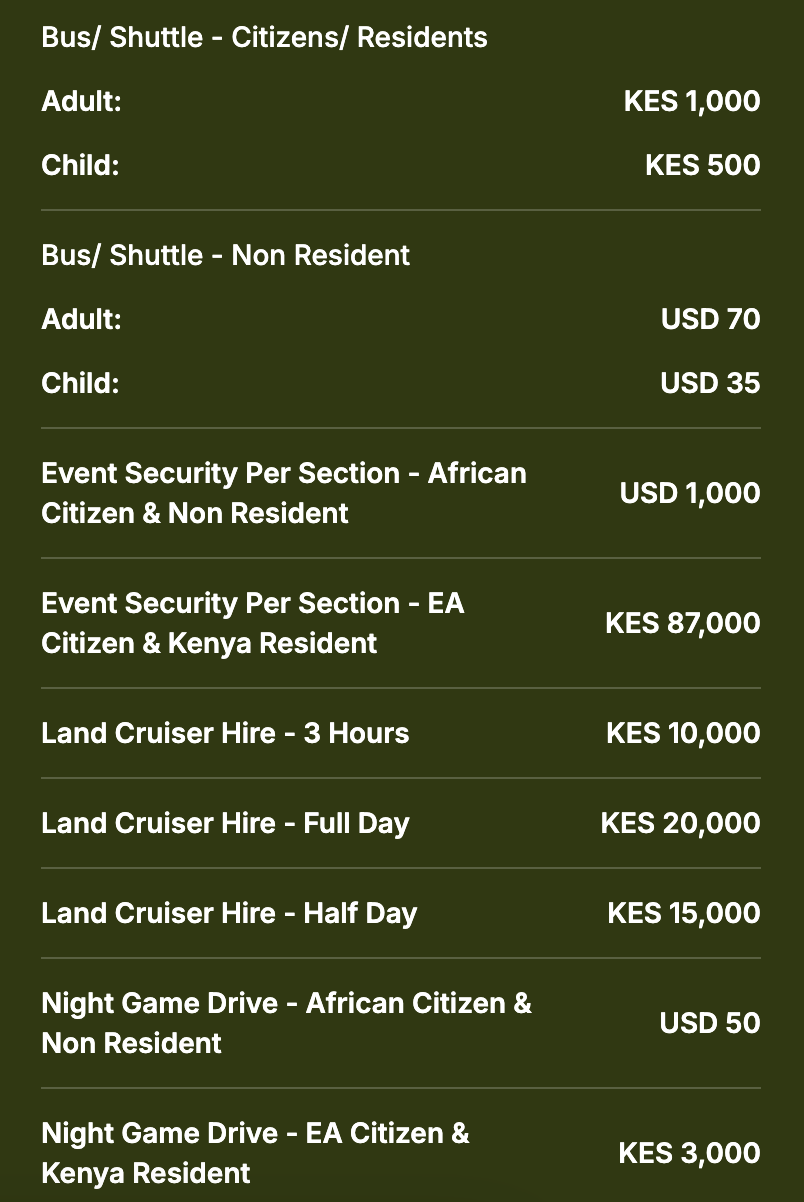This screenshot has height=1202, width=804.
Task: Select the USD 50 night drive price
Action: pyautogui.click(x=709, y=1024)
